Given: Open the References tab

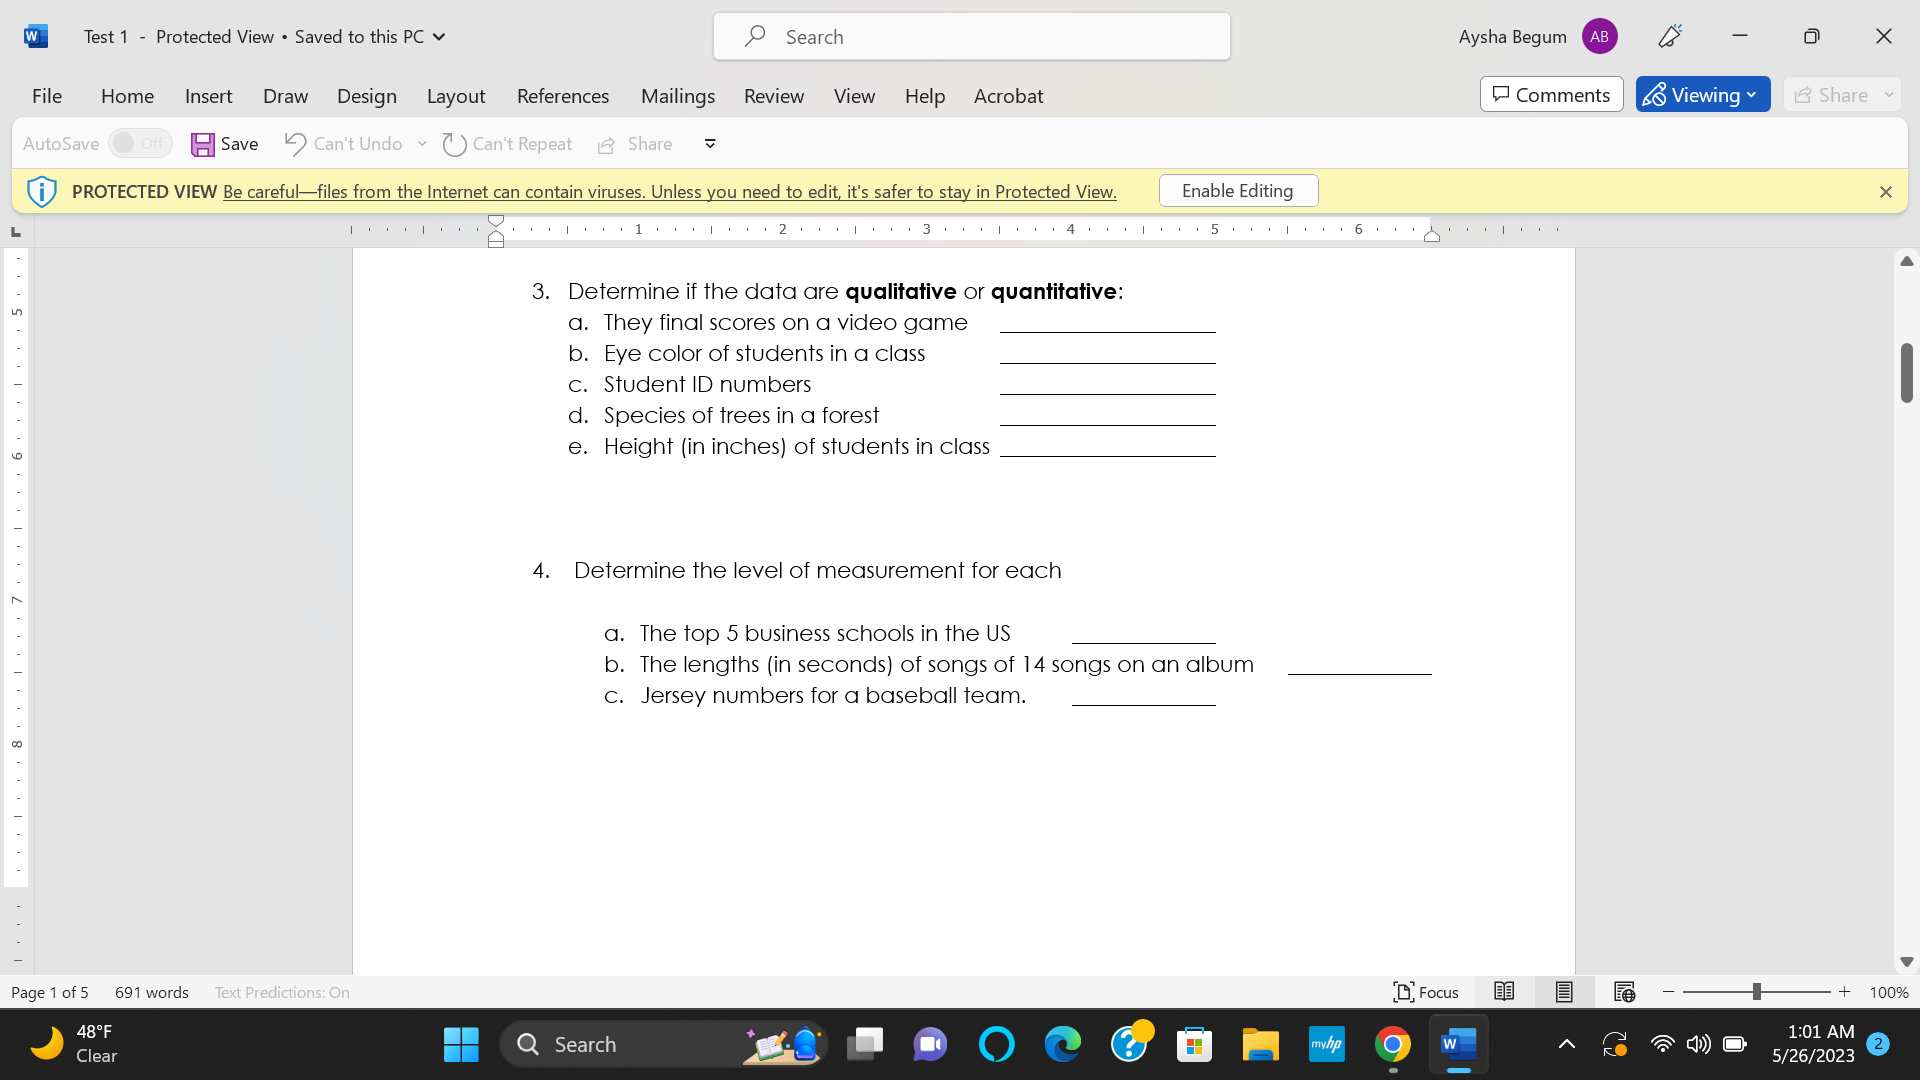Looking at the screenshot, I should pyautogui.click(x=562, y=96).
